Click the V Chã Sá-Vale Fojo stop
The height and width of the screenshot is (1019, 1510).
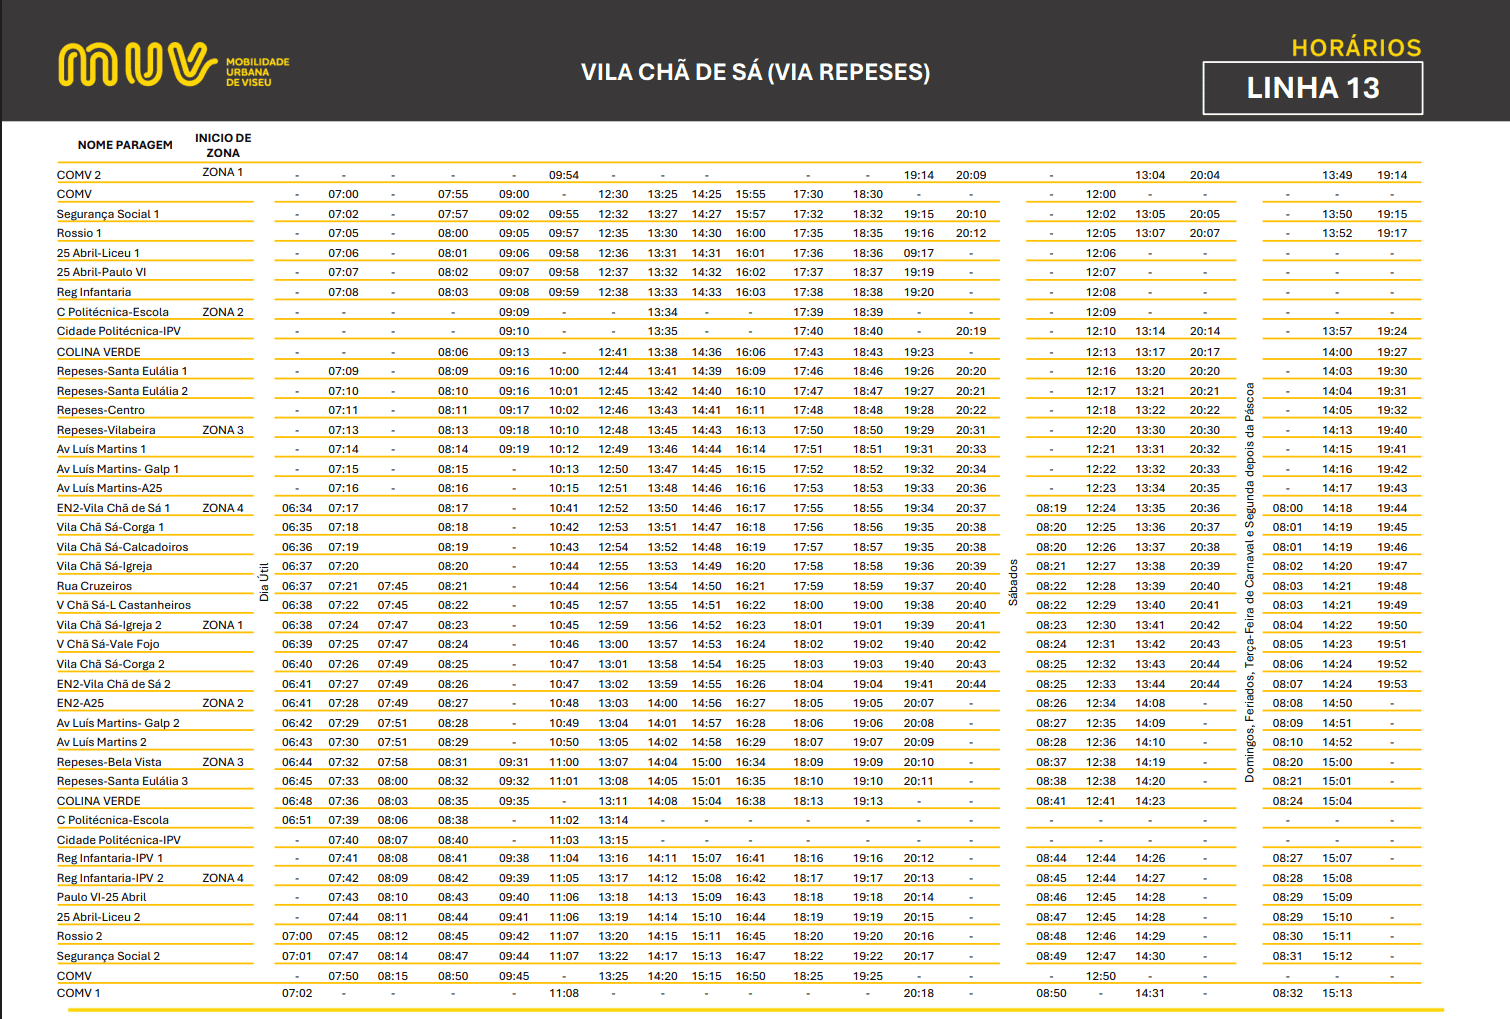point(108,644)
